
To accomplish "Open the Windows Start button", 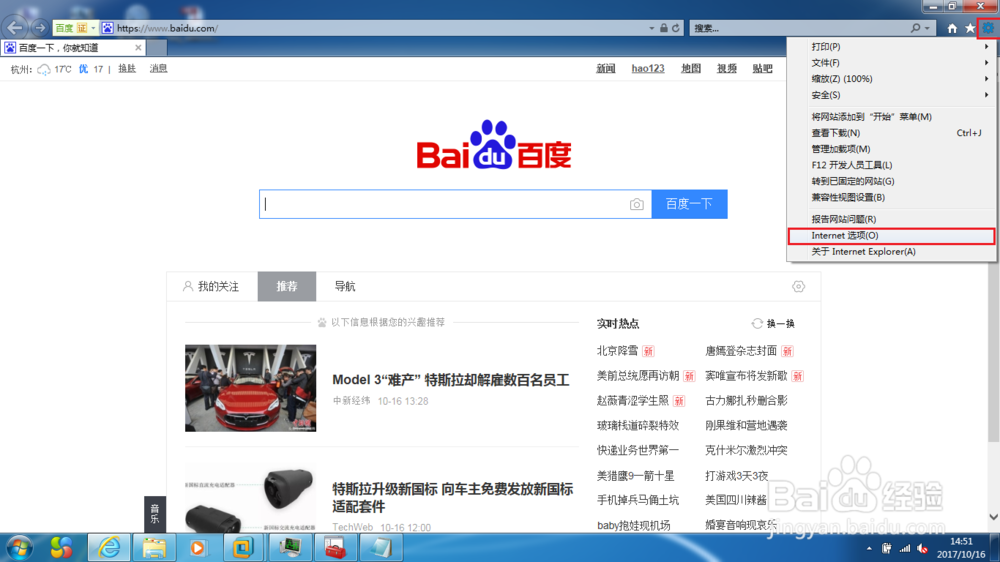I will coord(19,548).
